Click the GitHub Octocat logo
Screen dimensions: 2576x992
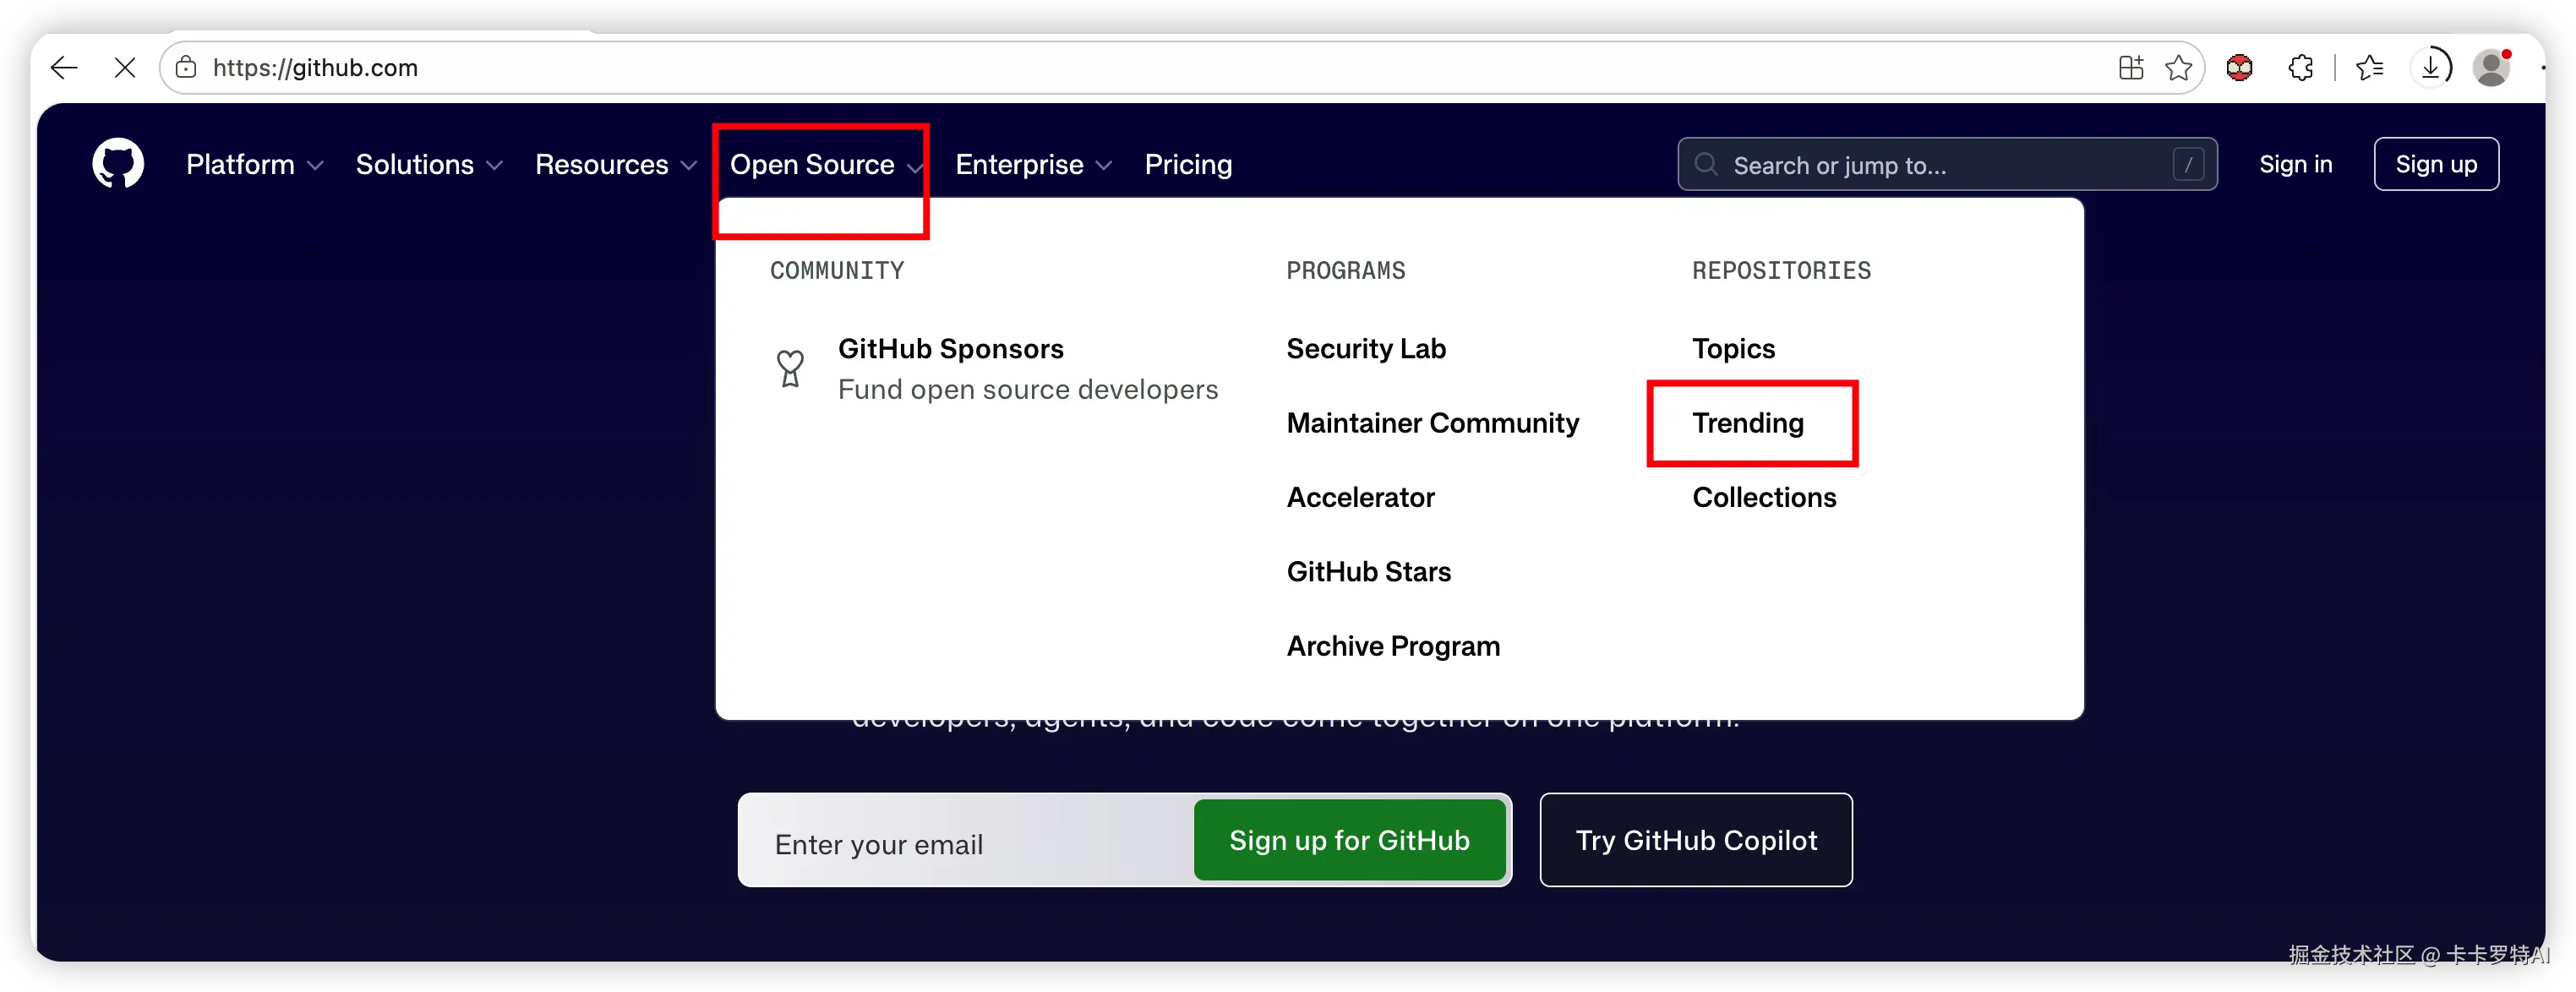pos(118,163)
